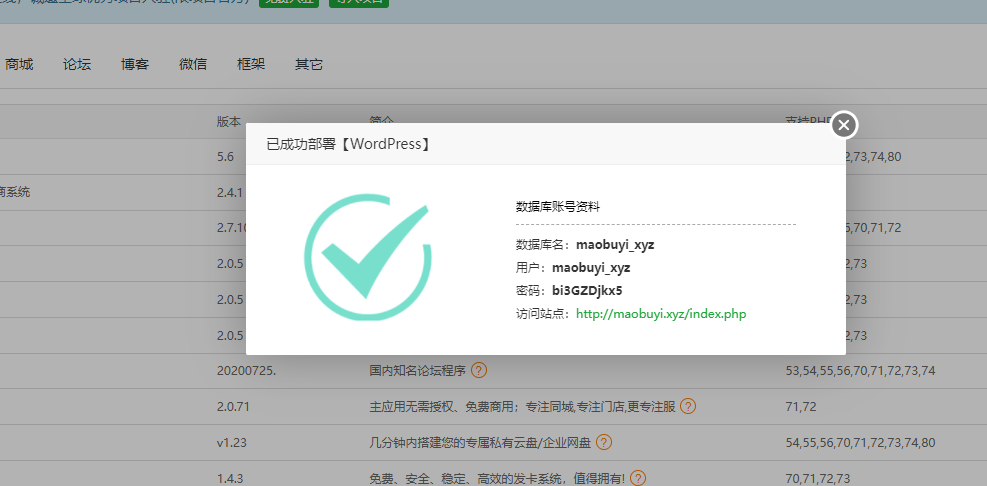Switch to the 框架 category tab
The height and width of the screenshot is (486, 987).
(x=251, y=64)
